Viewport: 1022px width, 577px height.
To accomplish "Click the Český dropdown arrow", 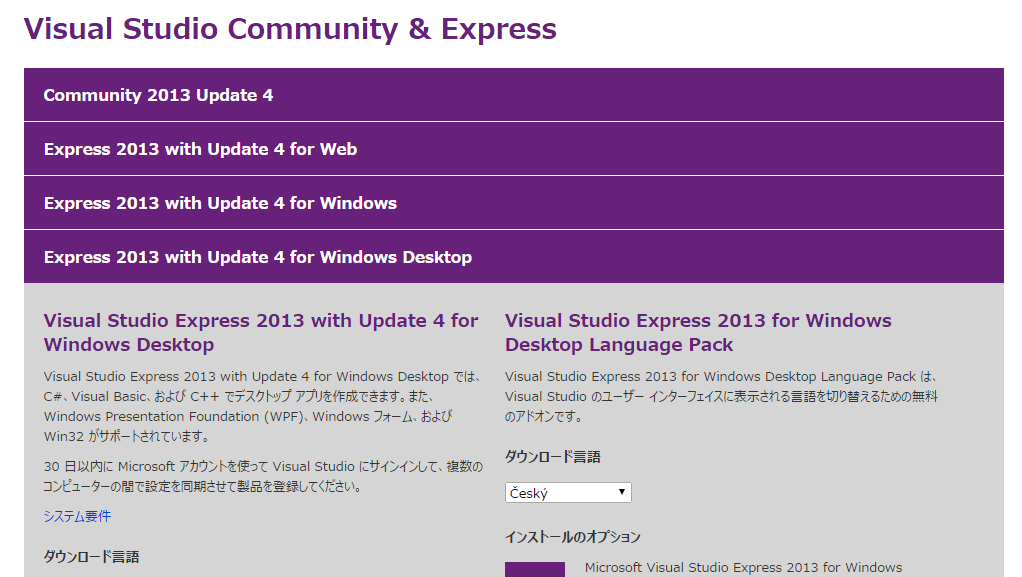I will [621, 492].
